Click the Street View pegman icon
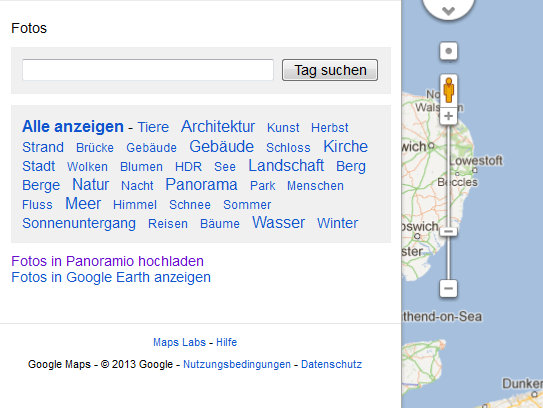 point(449,90)
